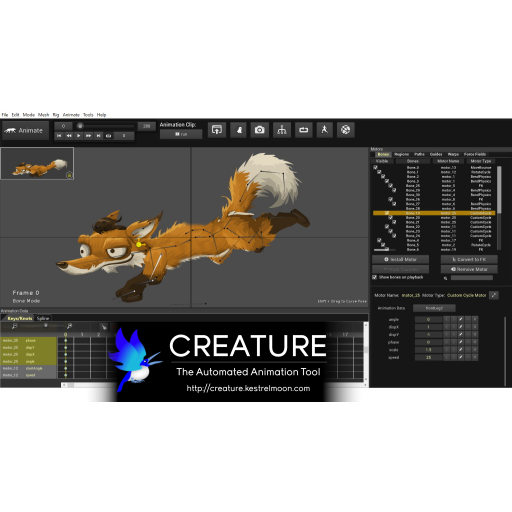Click the frame scrubber slider handle
The height and width of the screenshot is (512, 512).
[x=80, y=126]
